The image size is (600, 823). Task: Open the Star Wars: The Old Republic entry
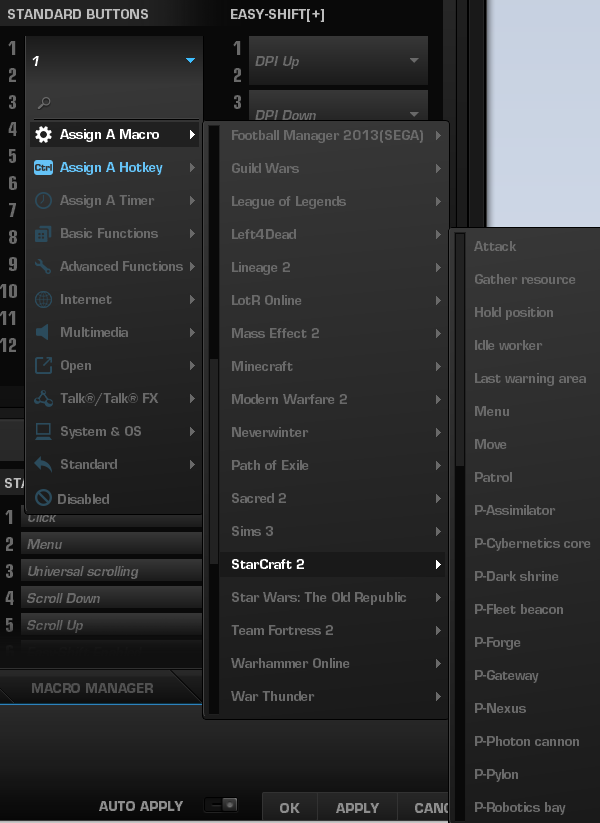pos(332,597)
